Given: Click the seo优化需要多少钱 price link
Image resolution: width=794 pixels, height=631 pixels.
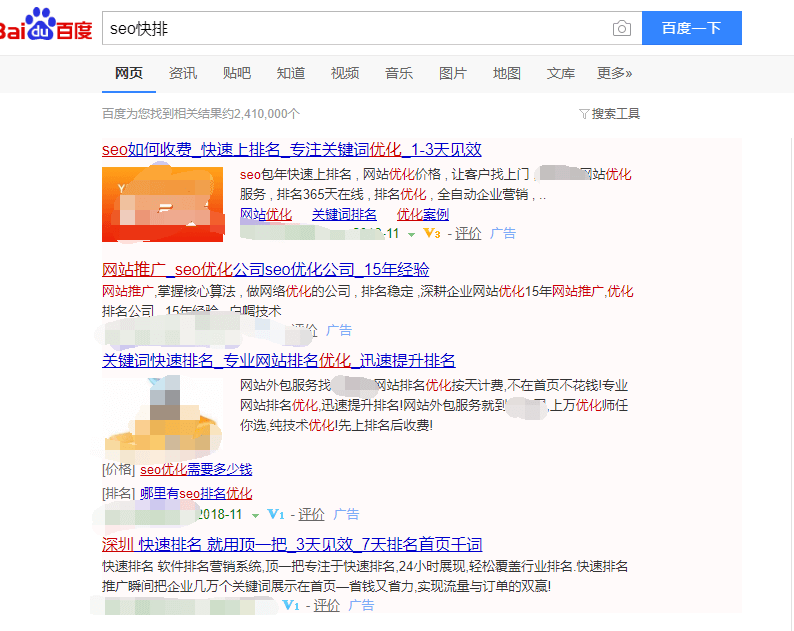Looking at the screenshot, I should coord(196,470).
